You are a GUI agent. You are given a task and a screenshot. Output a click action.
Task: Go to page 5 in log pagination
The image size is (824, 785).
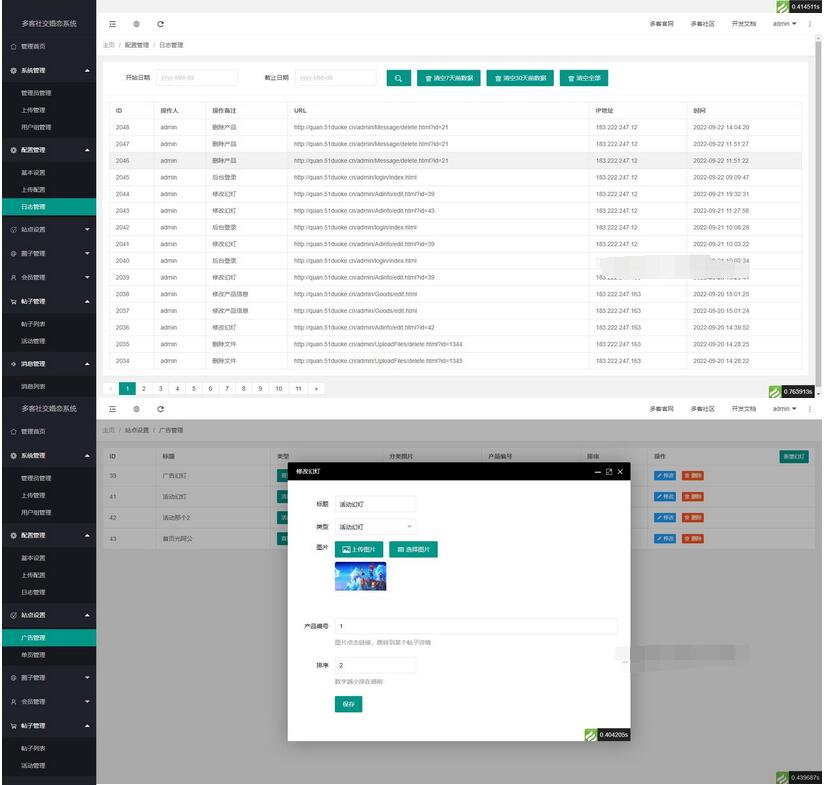pyautogui.click(x=193, y=388)
